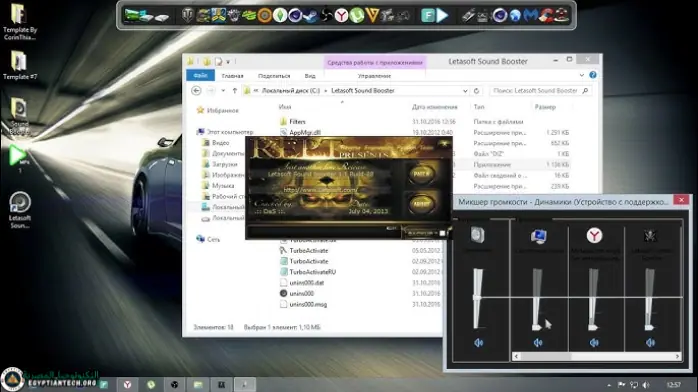Click Letasoft Sound Booster volume slider
Screen dimensions: 698x392
pyautogui.click(x=649, y=299)
